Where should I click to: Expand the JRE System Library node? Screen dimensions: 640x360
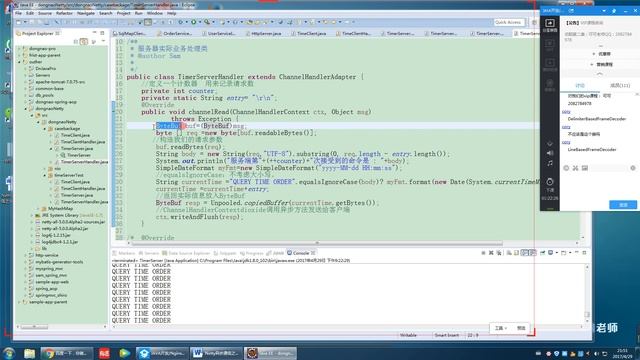coord(32,215)
